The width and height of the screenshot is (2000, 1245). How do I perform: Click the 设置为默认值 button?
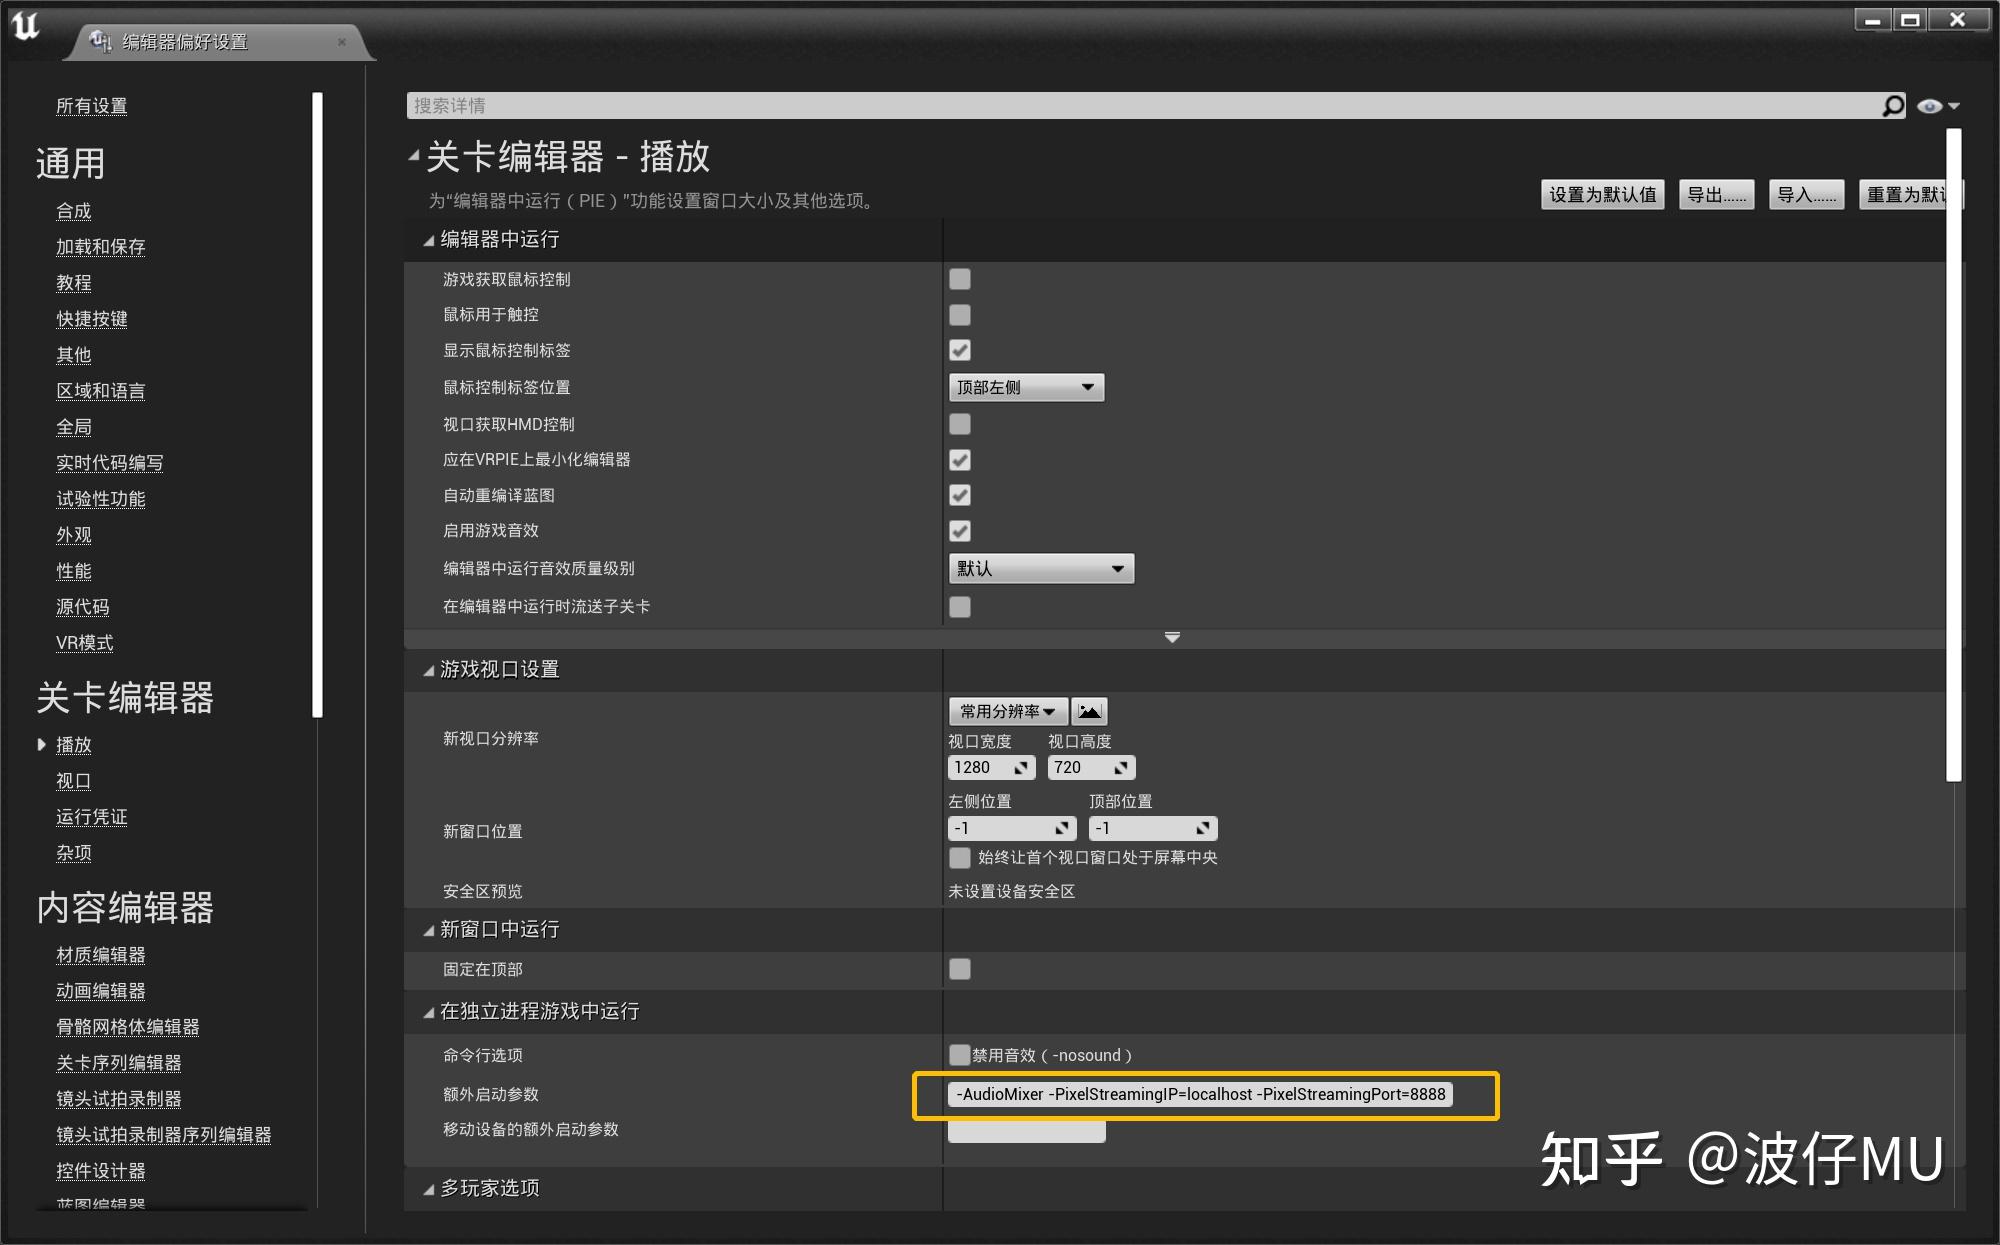1602,195
